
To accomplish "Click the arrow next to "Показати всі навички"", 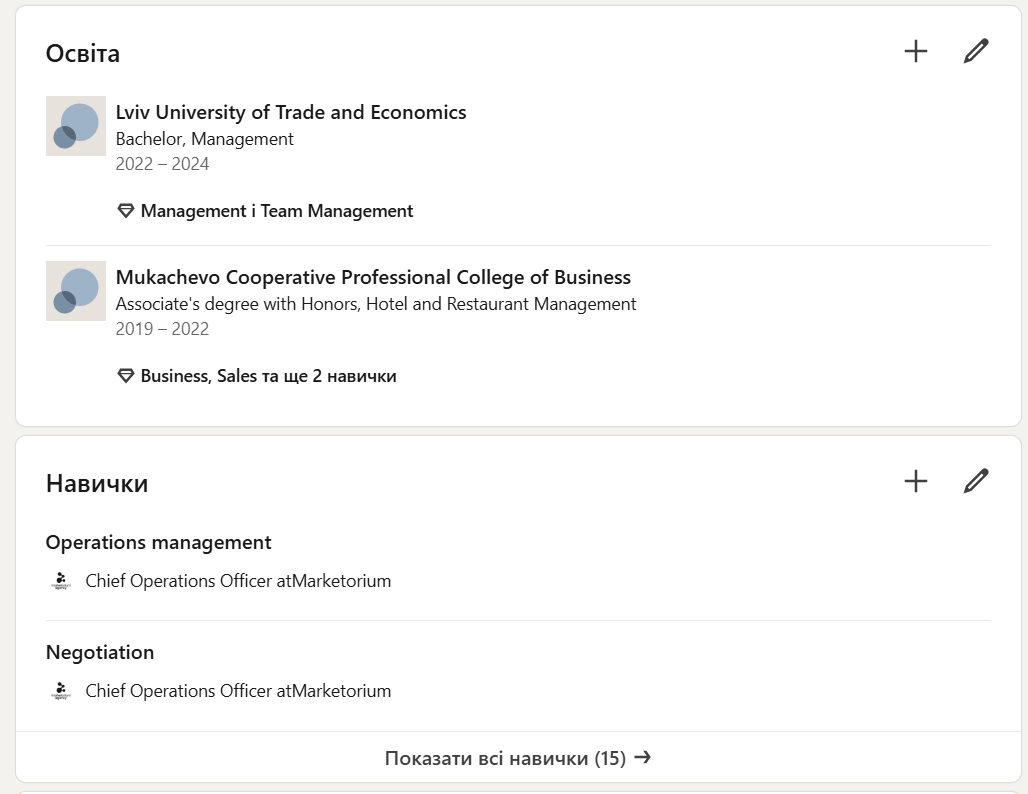I will (x=643, y=757).
